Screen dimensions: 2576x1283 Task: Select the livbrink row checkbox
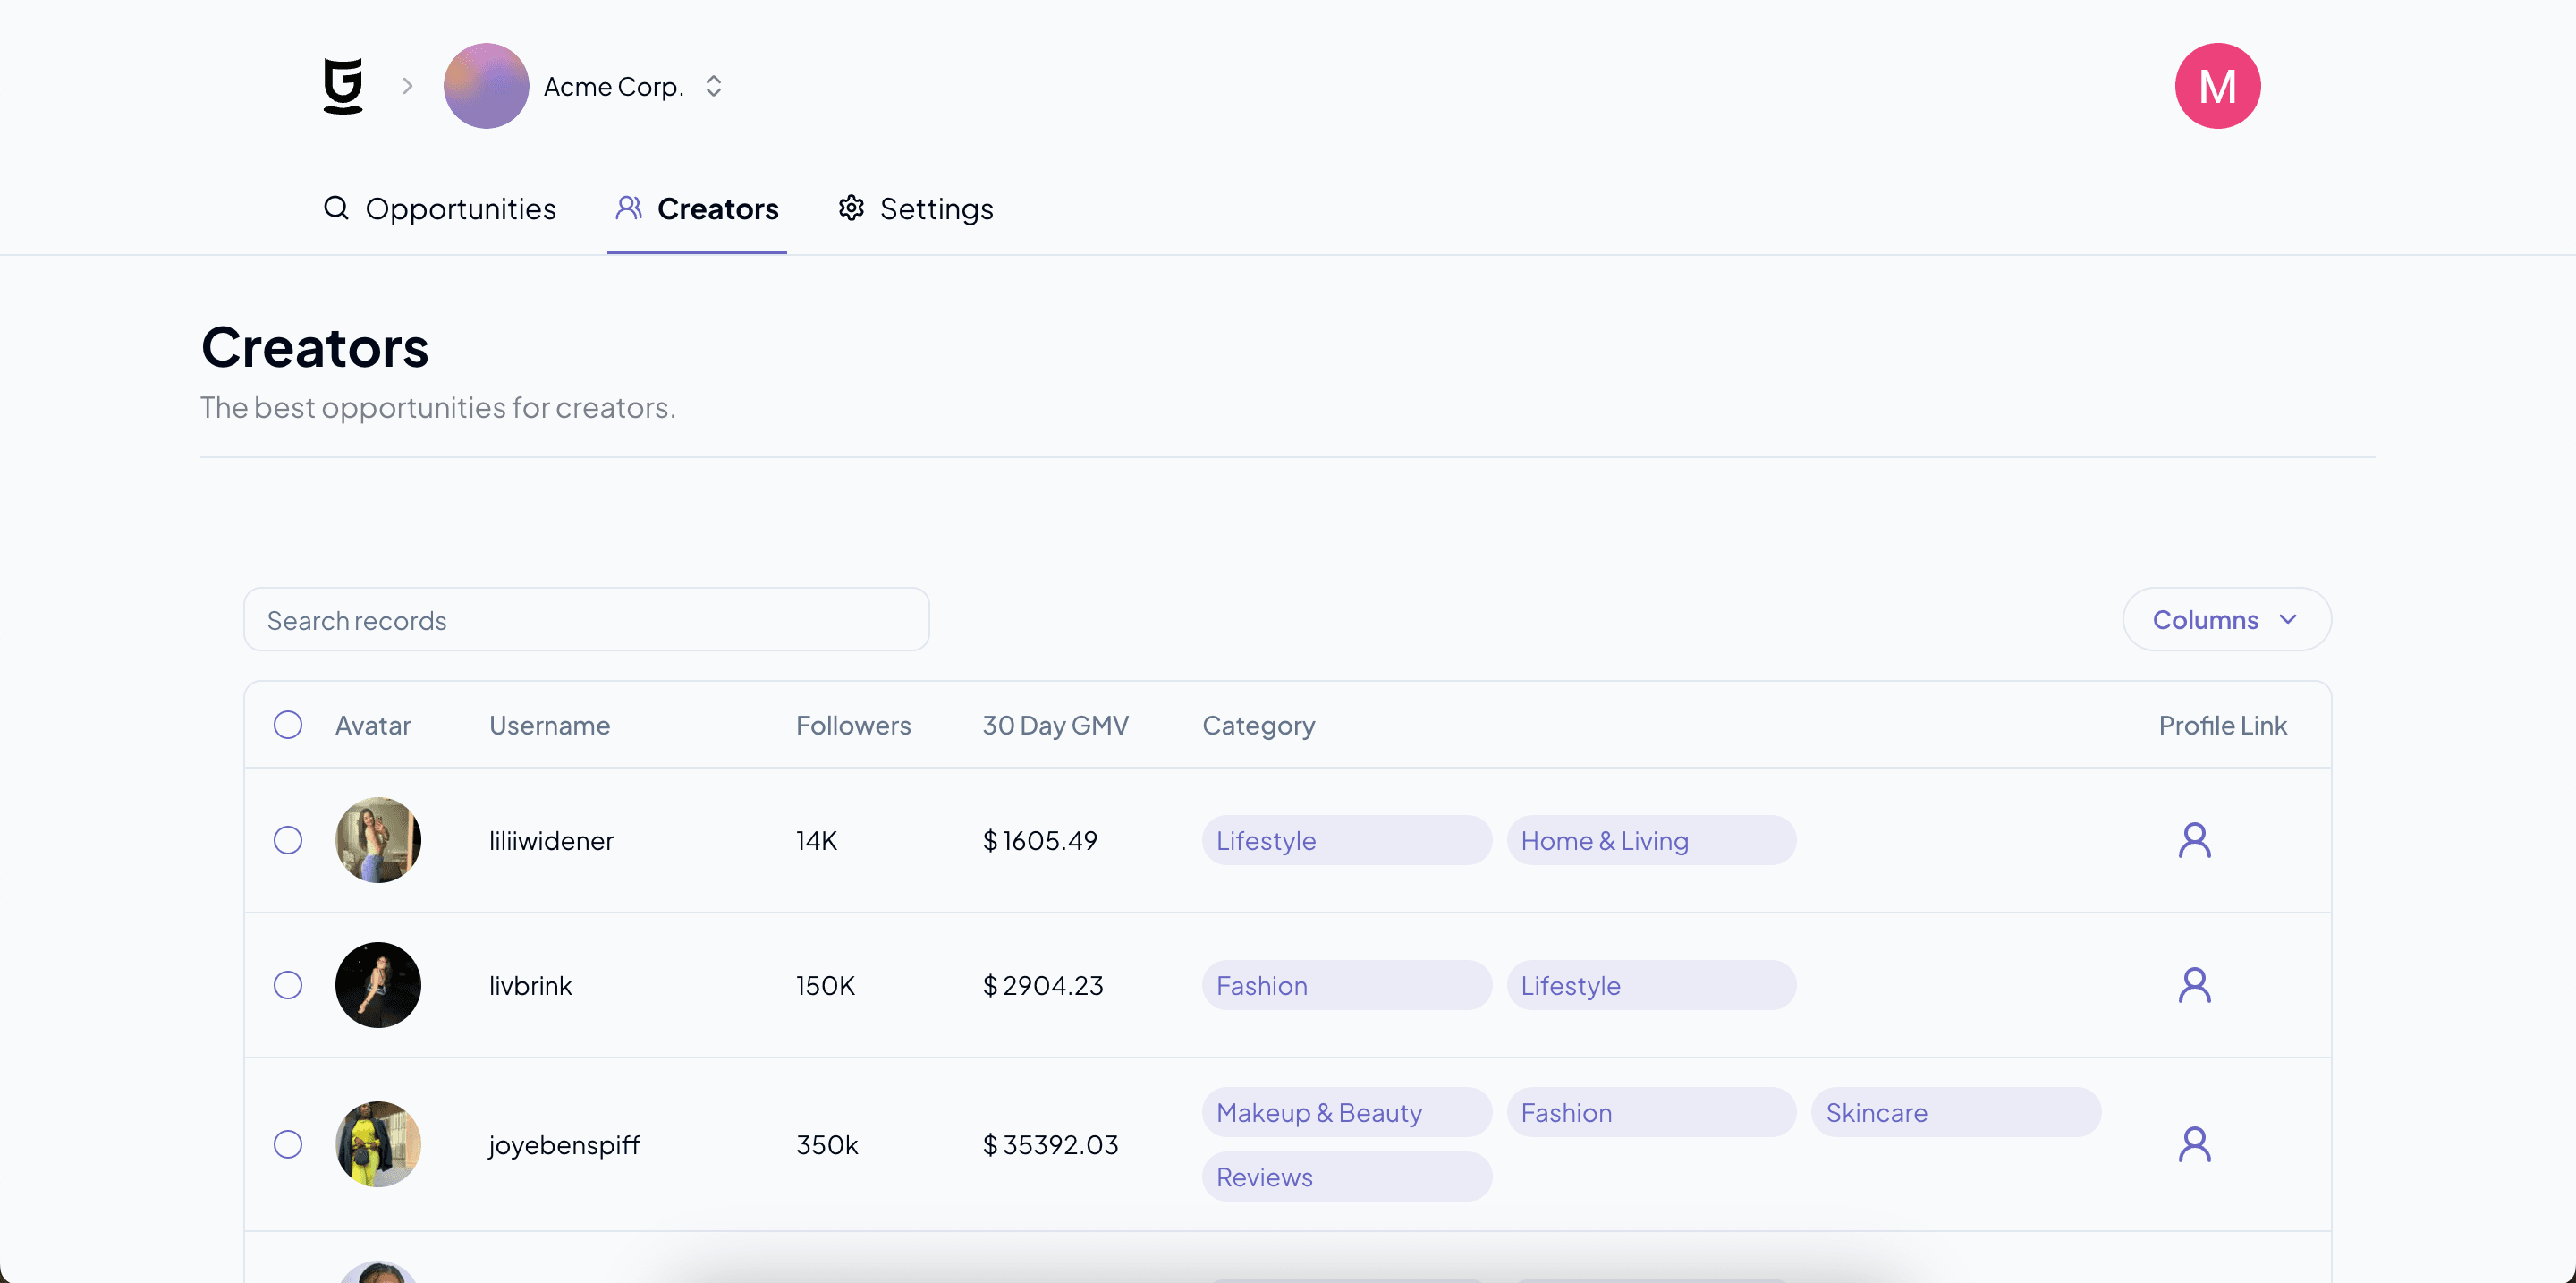pos(288,985)
